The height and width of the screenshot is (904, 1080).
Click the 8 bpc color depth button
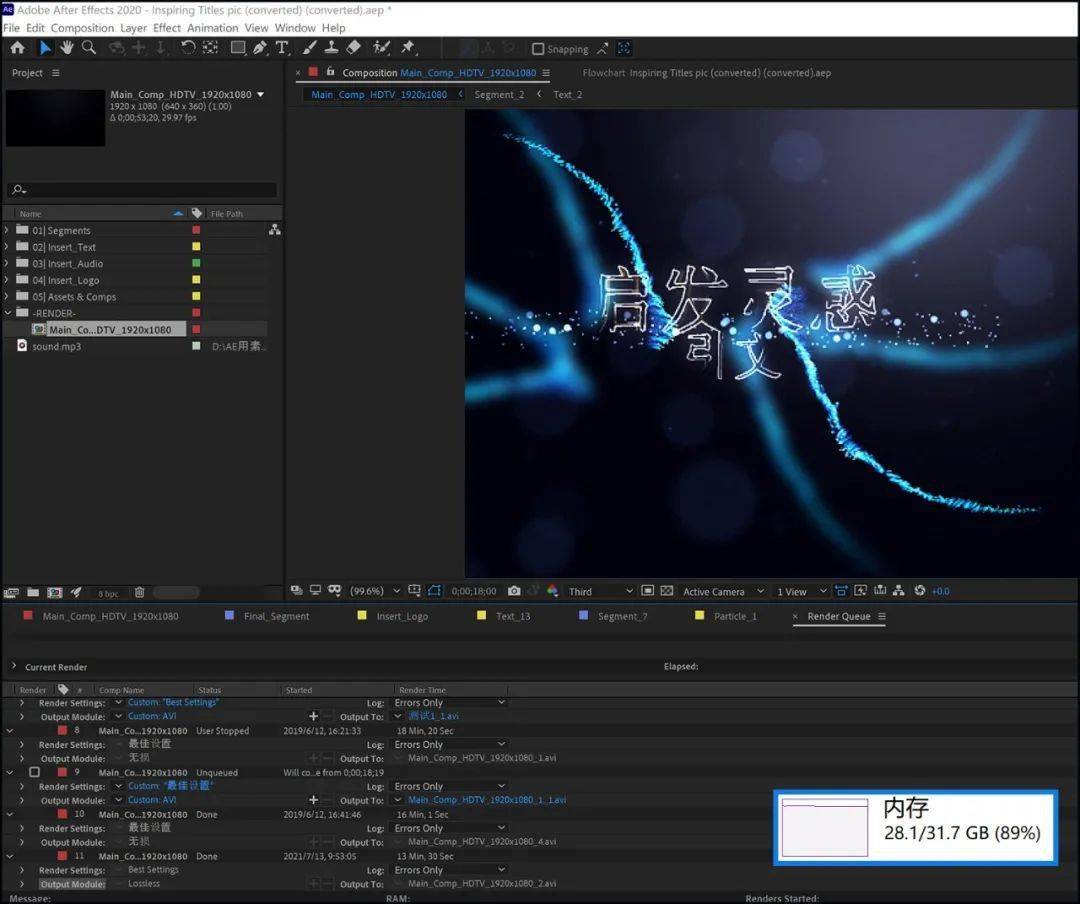(x=107, y=593)
